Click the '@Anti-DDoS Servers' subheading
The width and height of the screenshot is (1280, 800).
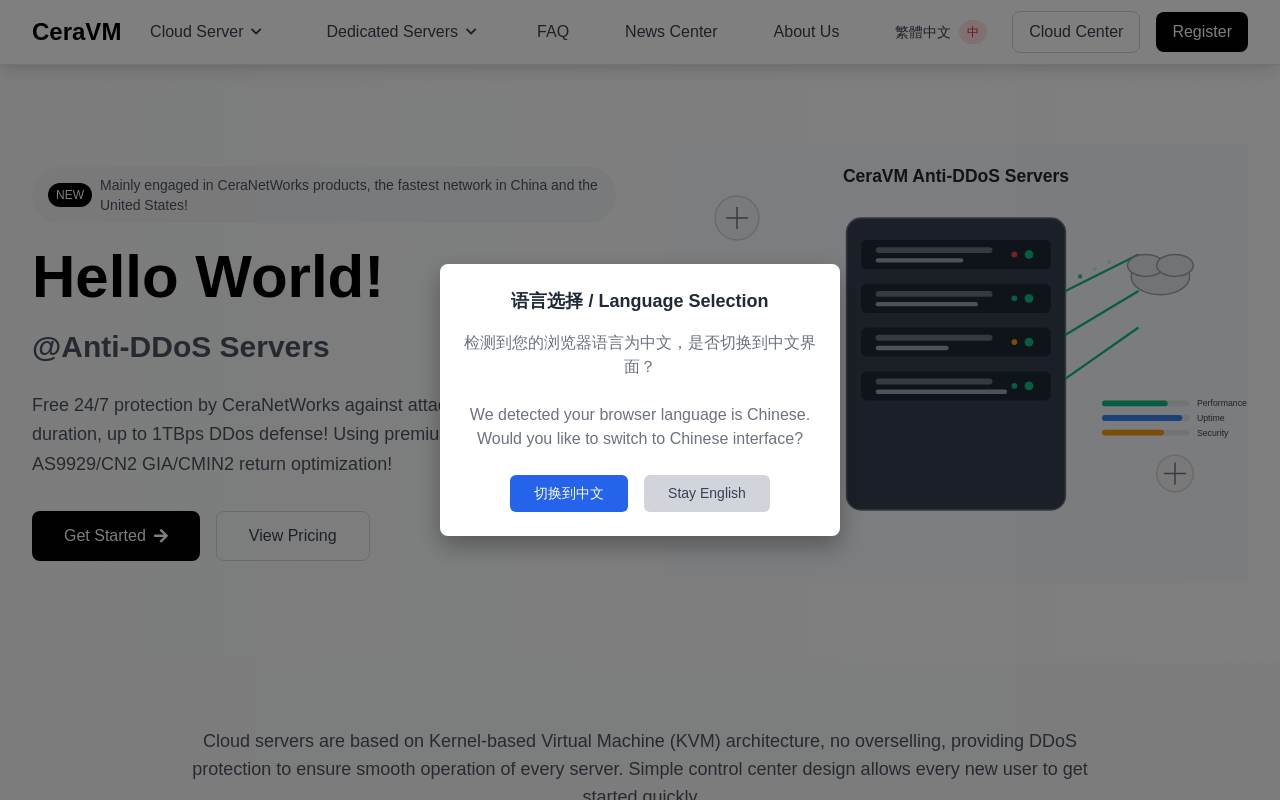[x=181, y=347]
